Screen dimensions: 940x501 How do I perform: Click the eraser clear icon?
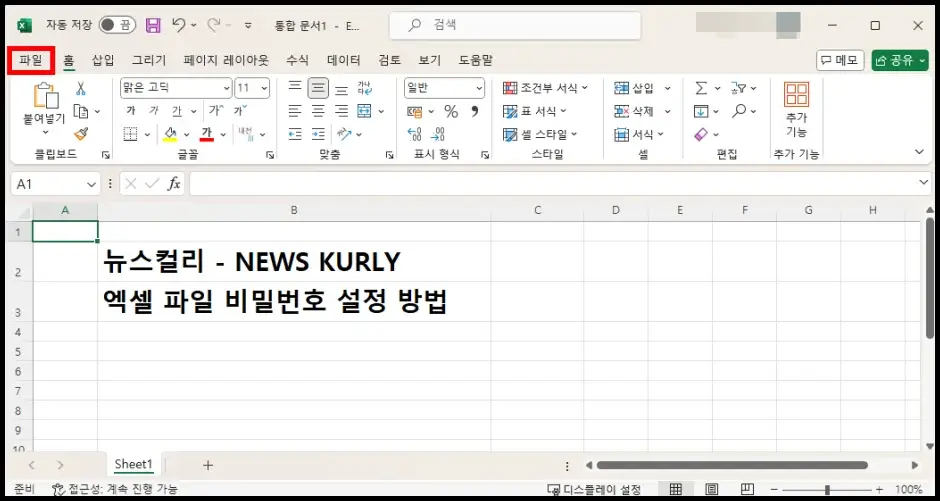(701, 134)
